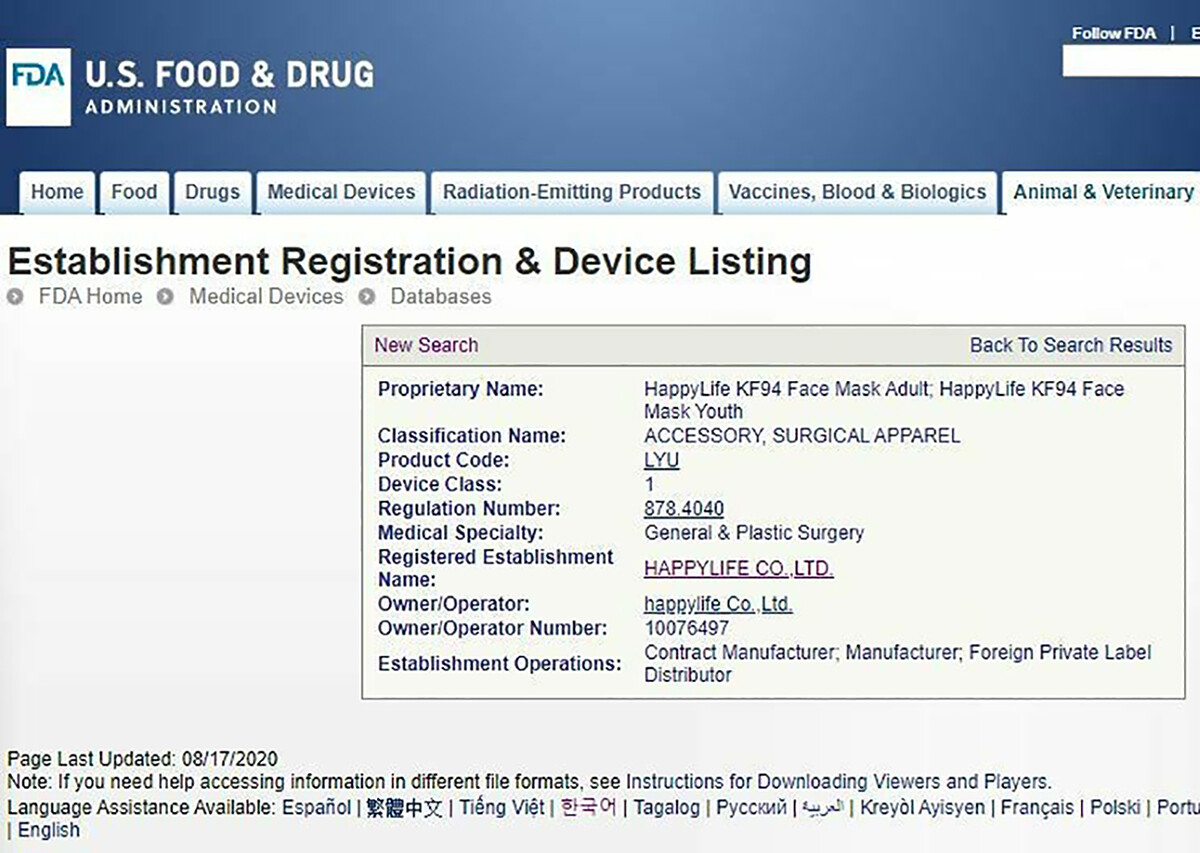Open product code LYU link
The width and height of the screenshot is (1200, 853).
(661, 460)
